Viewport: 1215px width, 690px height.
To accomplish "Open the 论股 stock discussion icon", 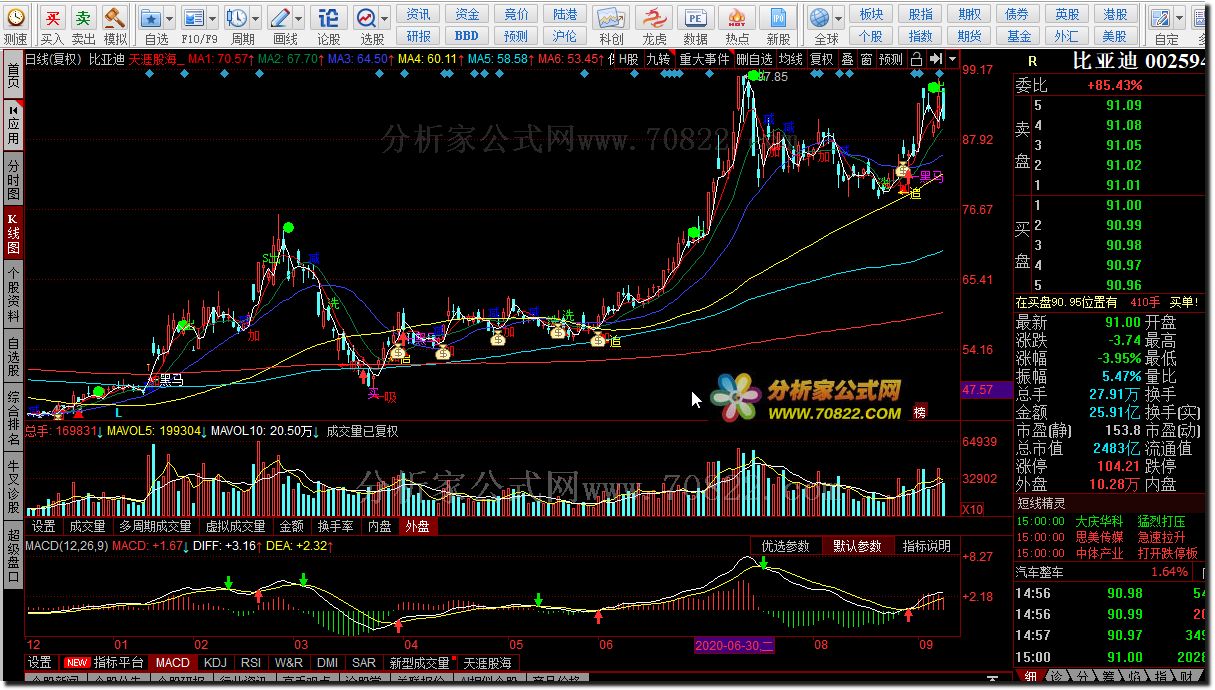I will (x=328, y=18).
